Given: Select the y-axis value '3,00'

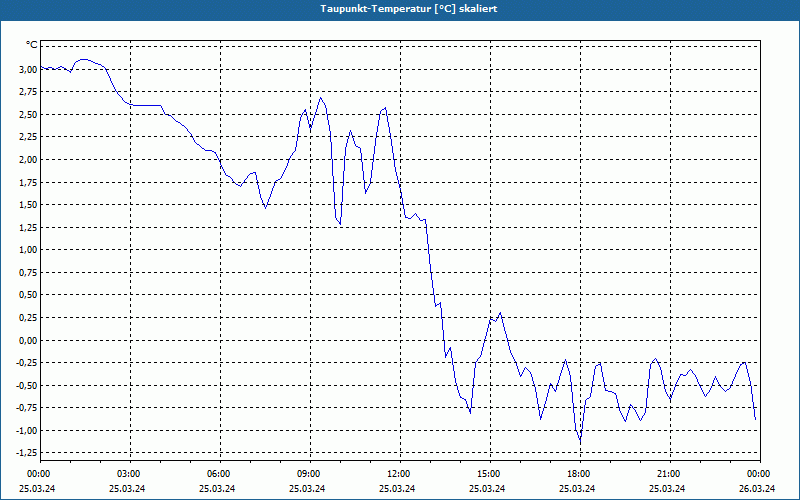Looking at the screenshot, I should coord(28,69).
